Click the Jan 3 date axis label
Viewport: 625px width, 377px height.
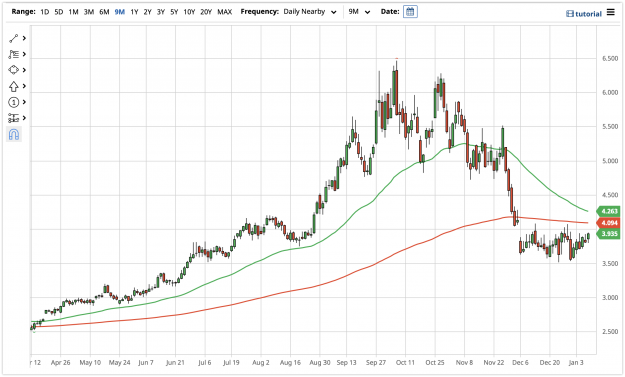click(x=576, y=363)
